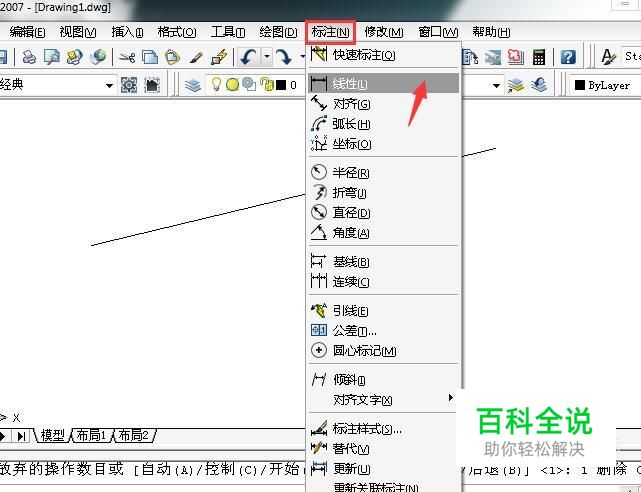Click the layer previous icon
The image size is (641, 492).
(539, 85)
